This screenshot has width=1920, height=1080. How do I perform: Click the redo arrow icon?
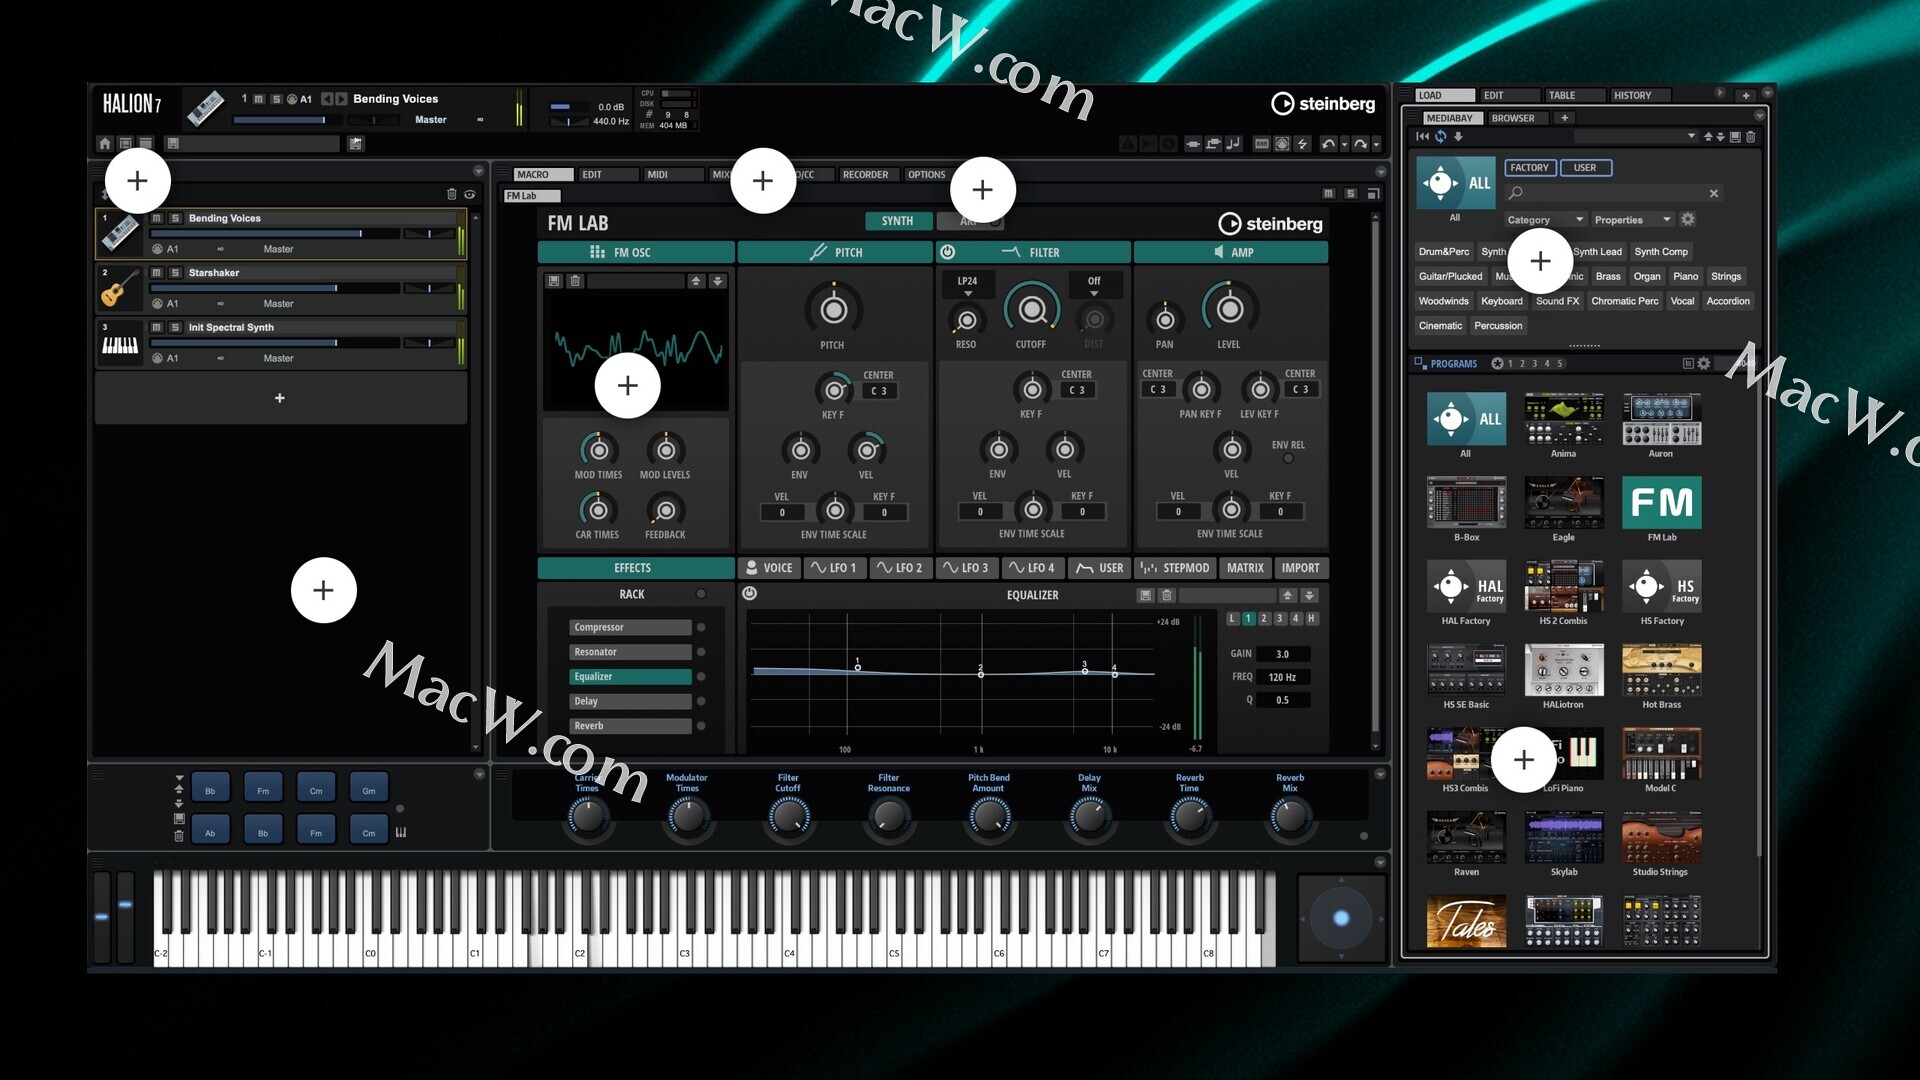tap(1360, 144)
